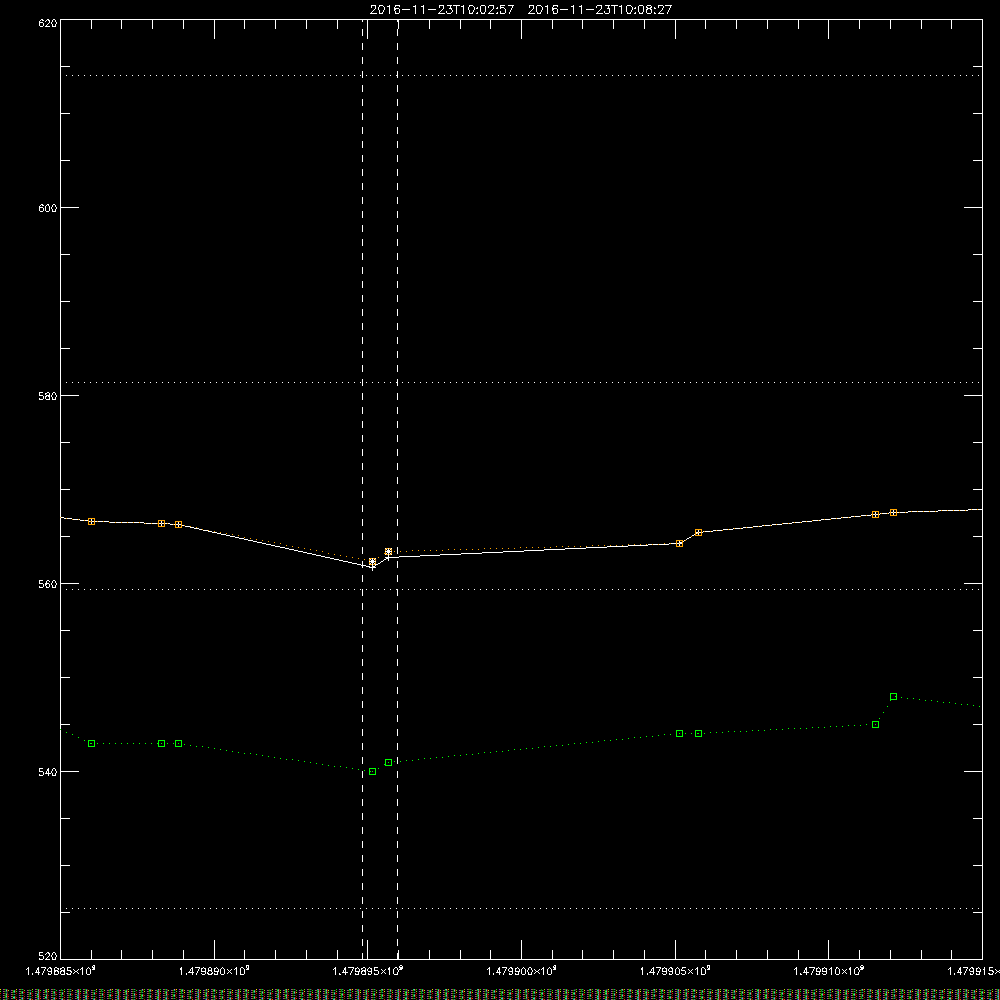Click the later dashed vertical time marker

[397, 489]
